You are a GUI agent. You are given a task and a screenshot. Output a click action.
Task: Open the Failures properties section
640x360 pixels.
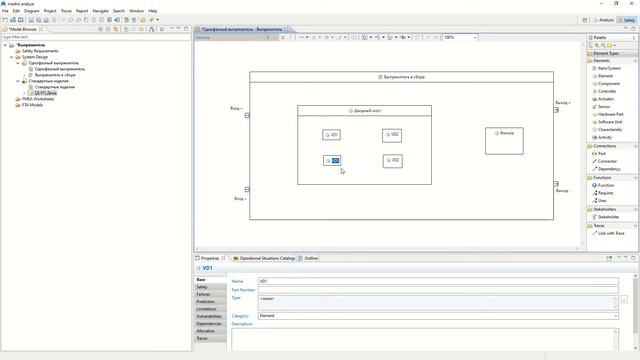coord(210,294)
